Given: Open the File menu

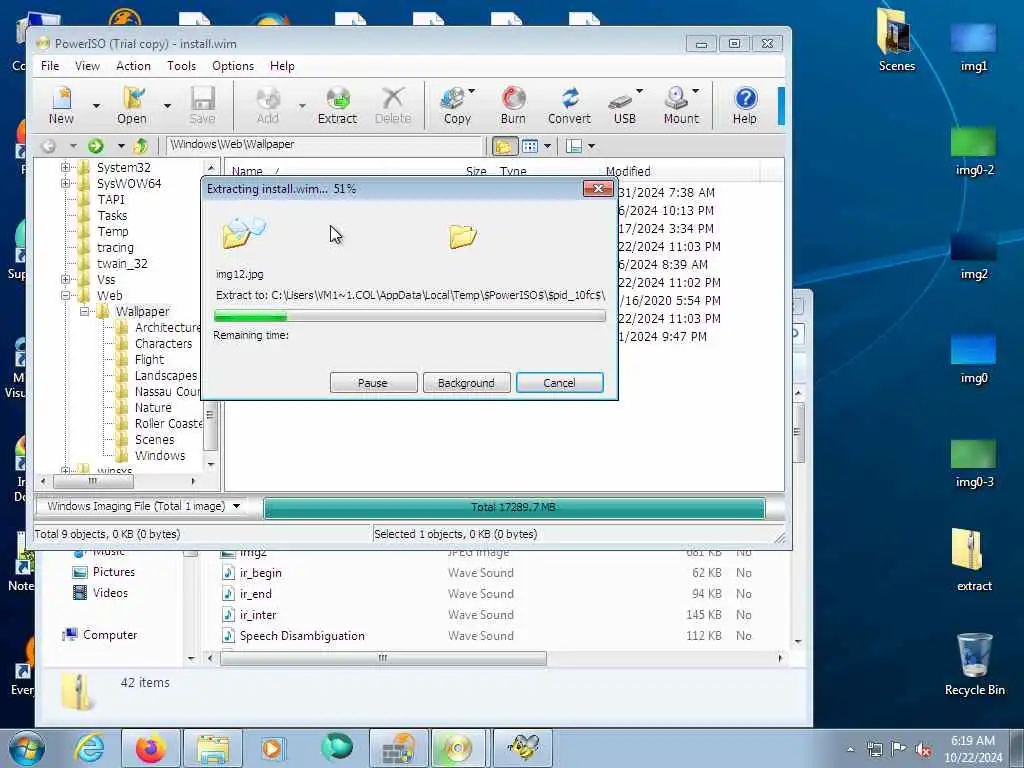Looking at the screenshot, I should (x=50, y=66).
